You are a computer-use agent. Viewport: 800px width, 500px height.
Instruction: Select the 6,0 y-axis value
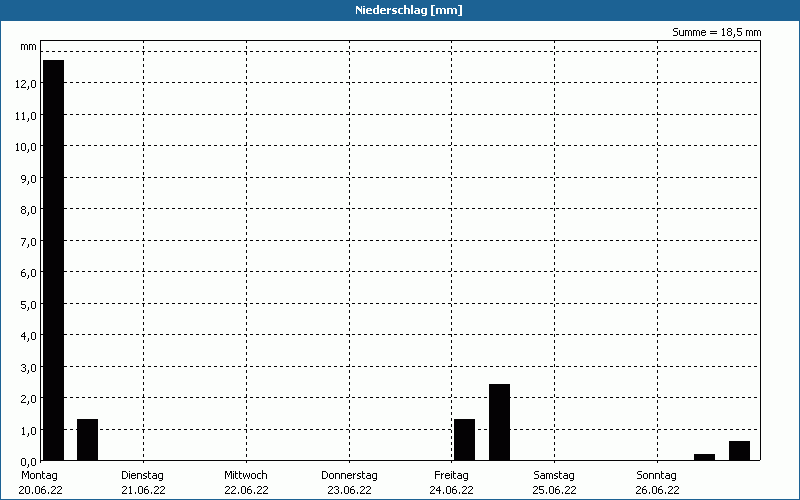(29, 273)
